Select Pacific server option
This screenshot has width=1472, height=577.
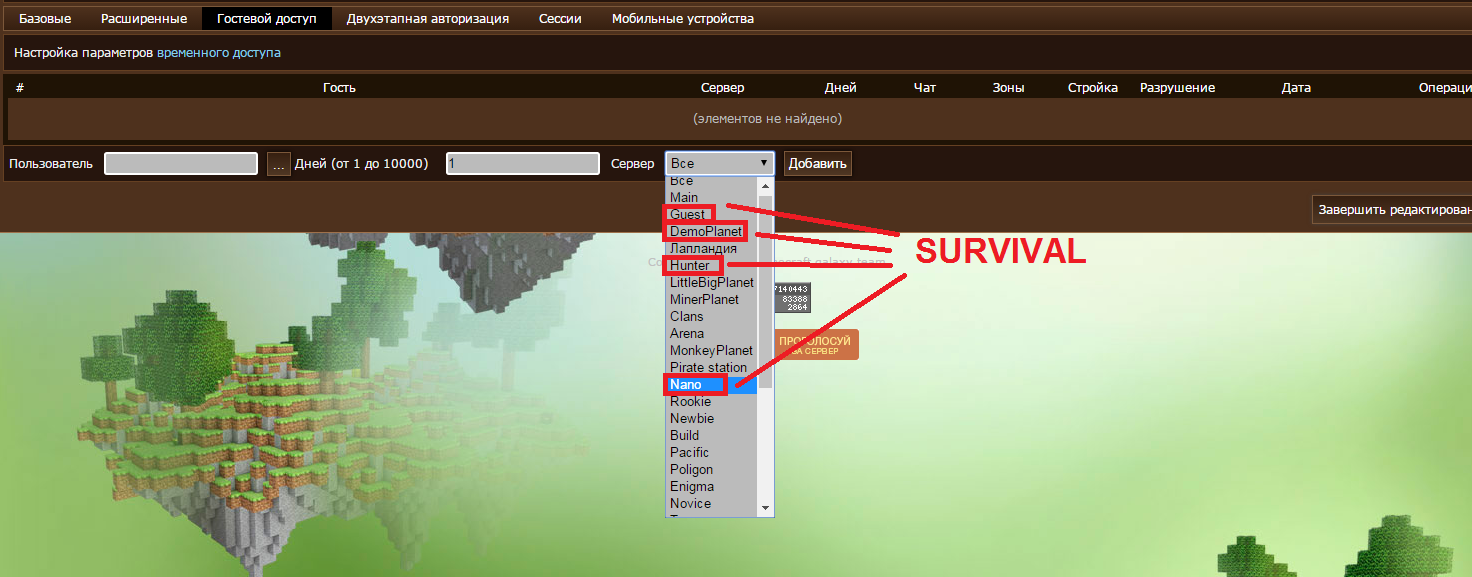712,452
